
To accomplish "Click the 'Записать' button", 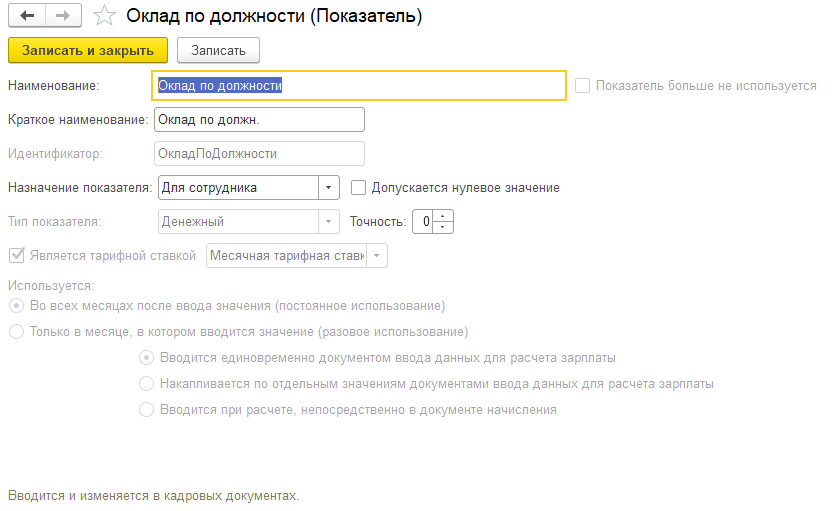I will [x=218, y=50].
